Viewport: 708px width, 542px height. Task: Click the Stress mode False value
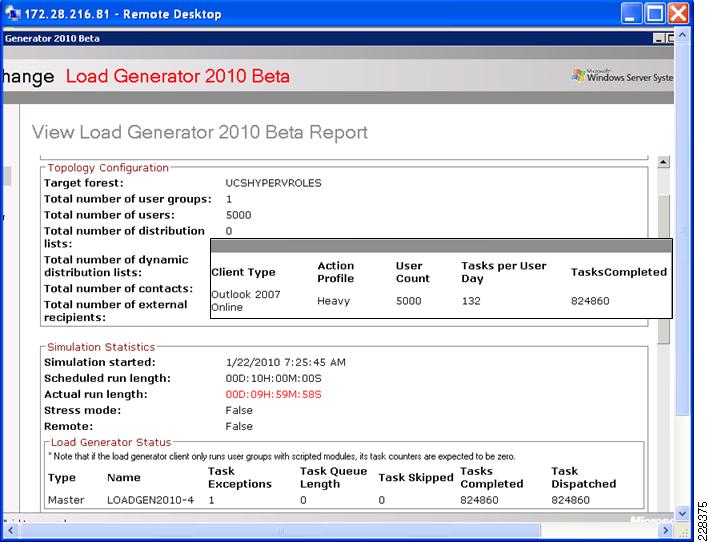click(x=239, y=411)
